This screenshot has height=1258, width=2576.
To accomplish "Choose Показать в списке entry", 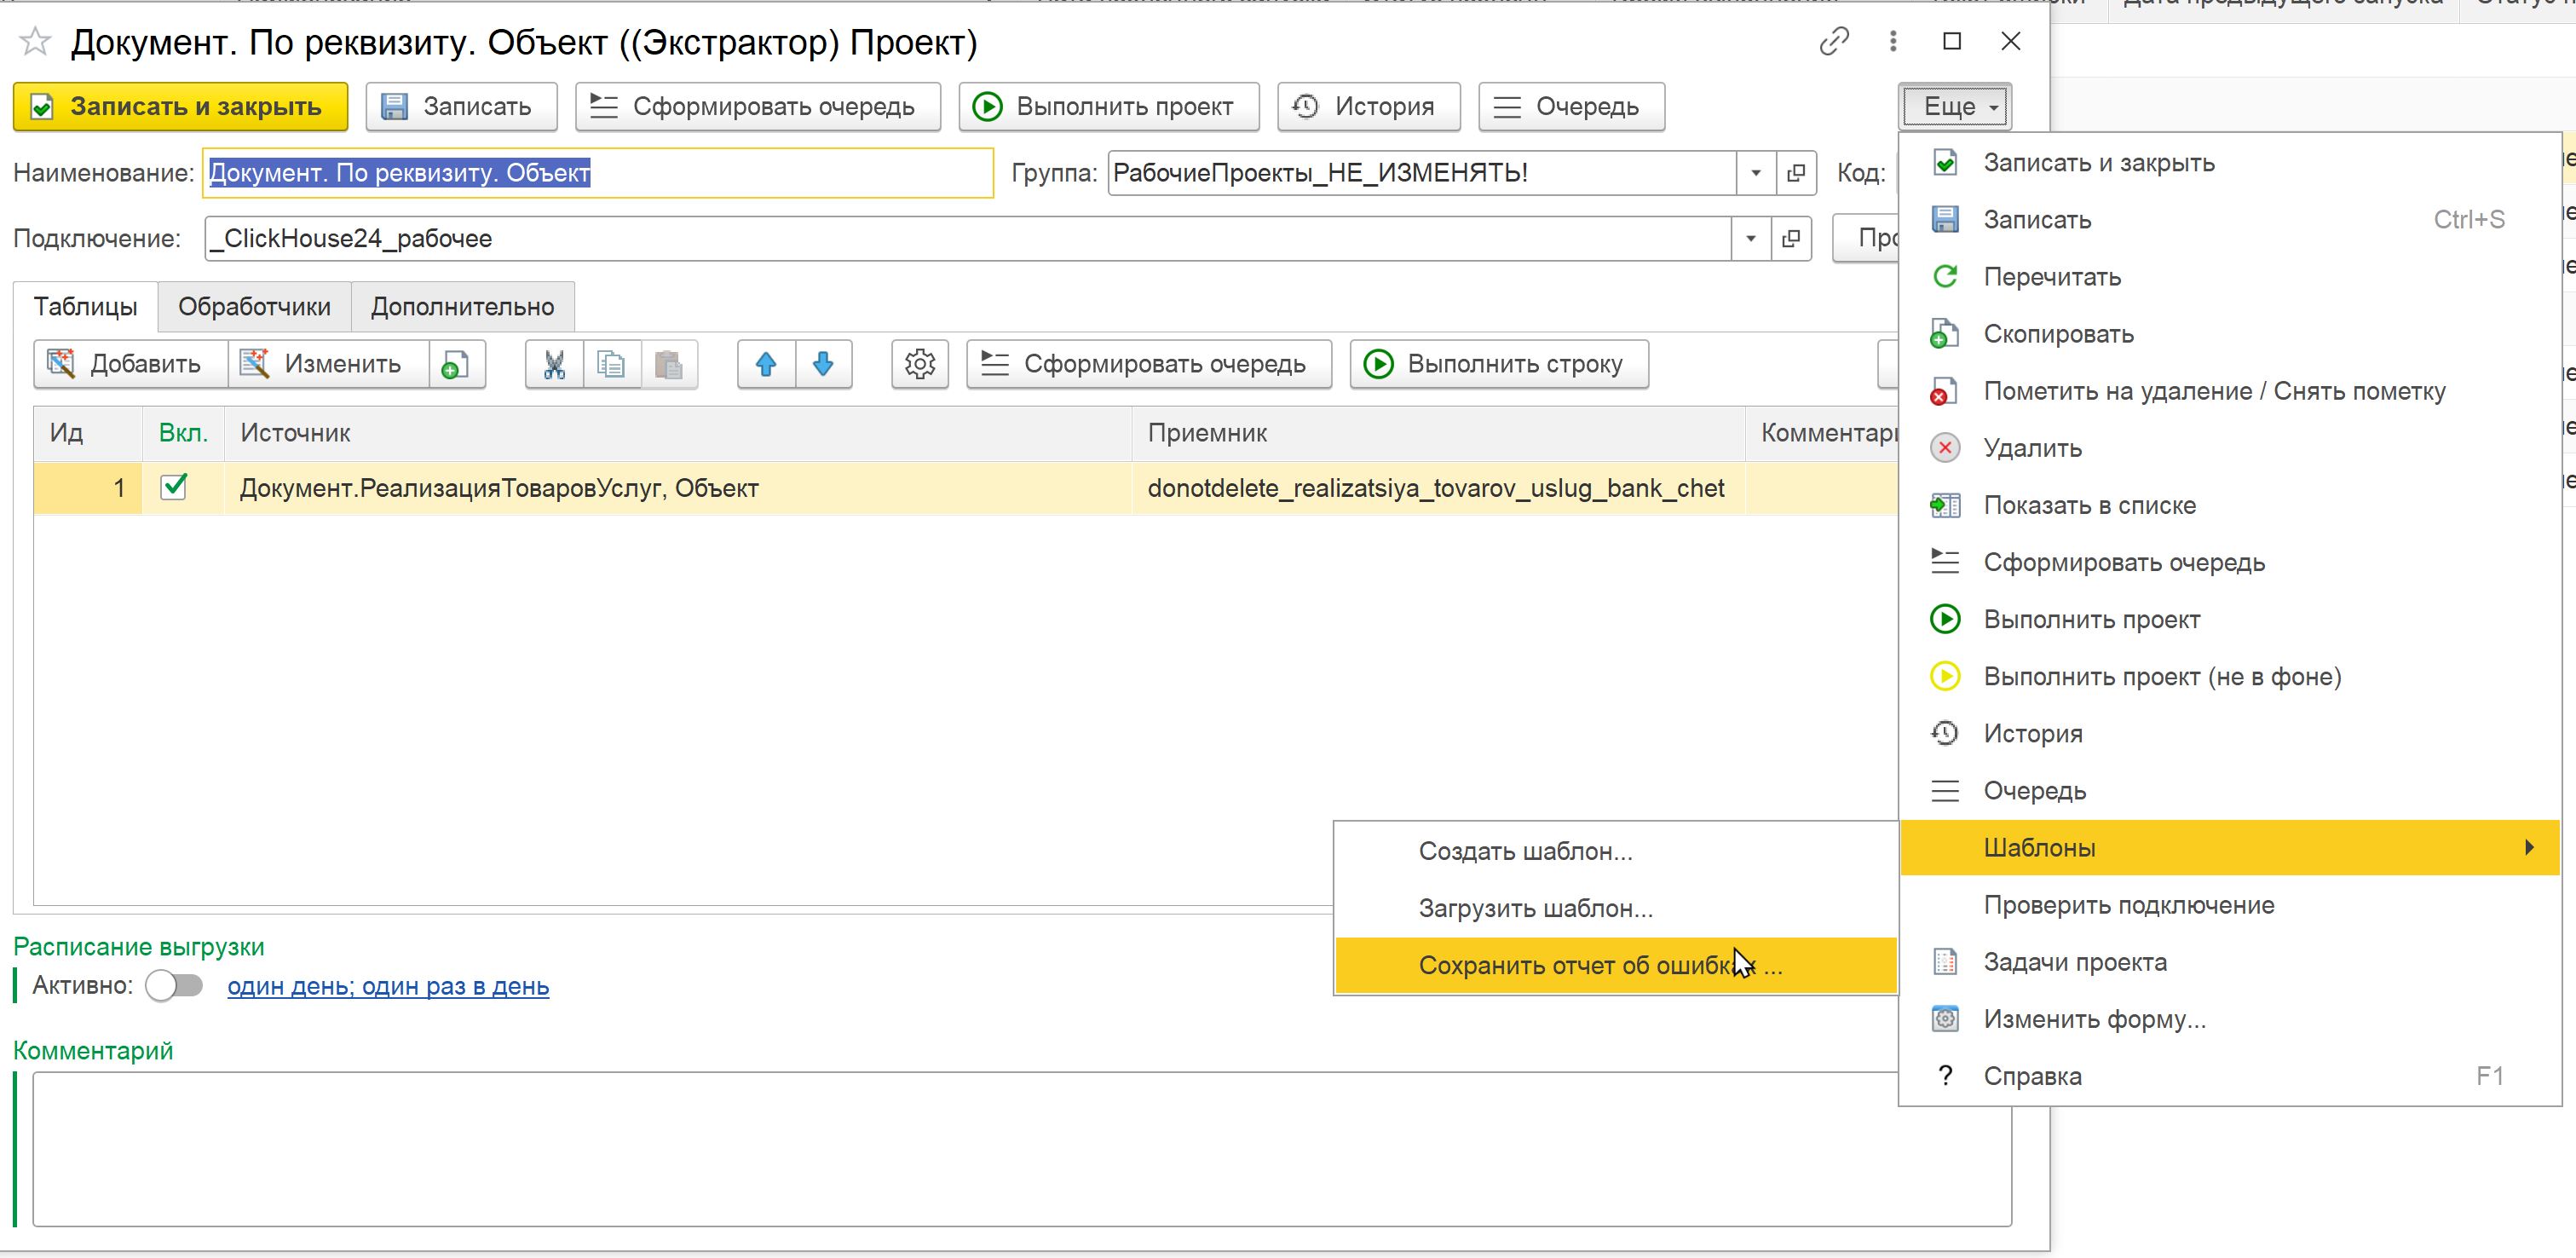I will coord(2230,505).
